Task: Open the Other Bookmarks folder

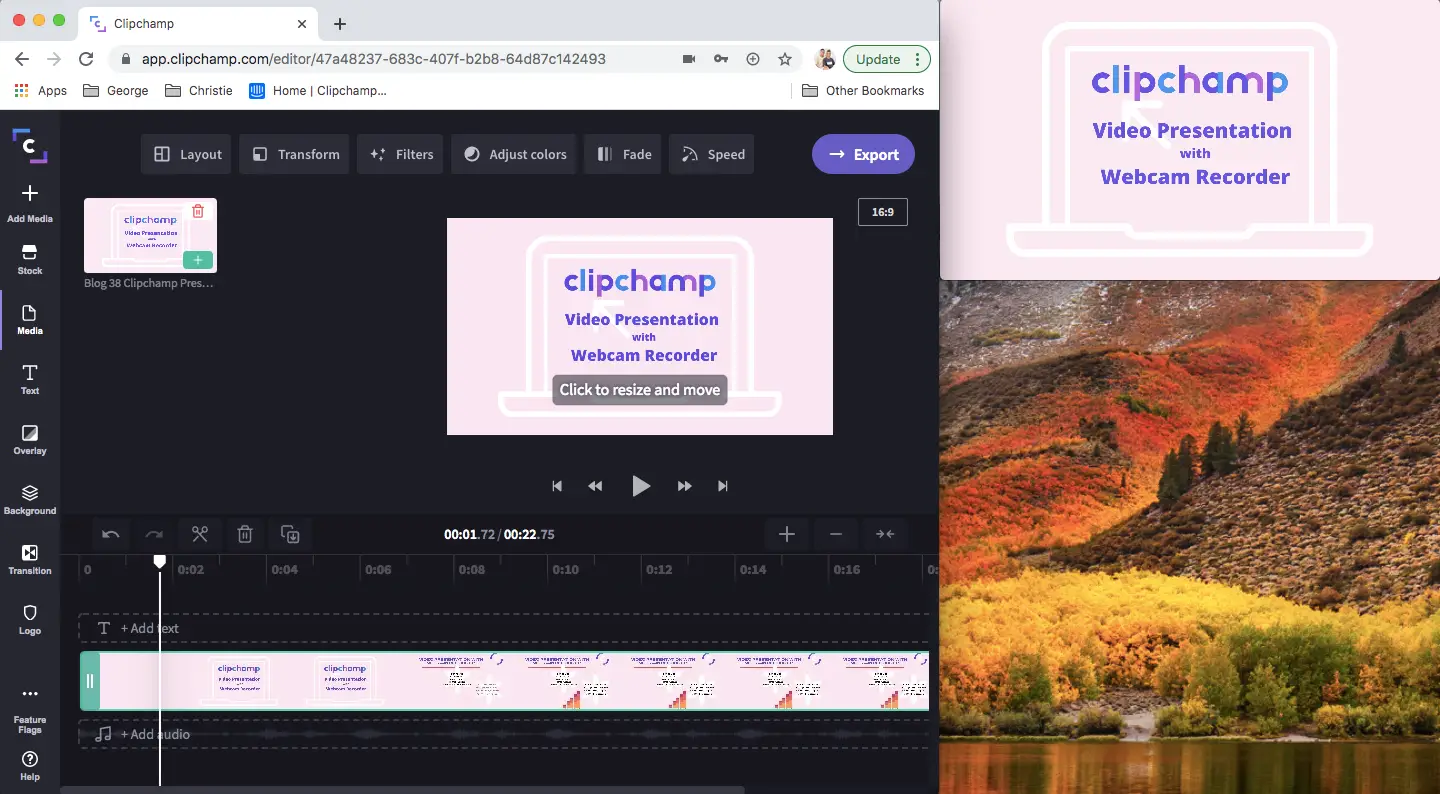Action: pyautogui.click(x=864, y=90)
